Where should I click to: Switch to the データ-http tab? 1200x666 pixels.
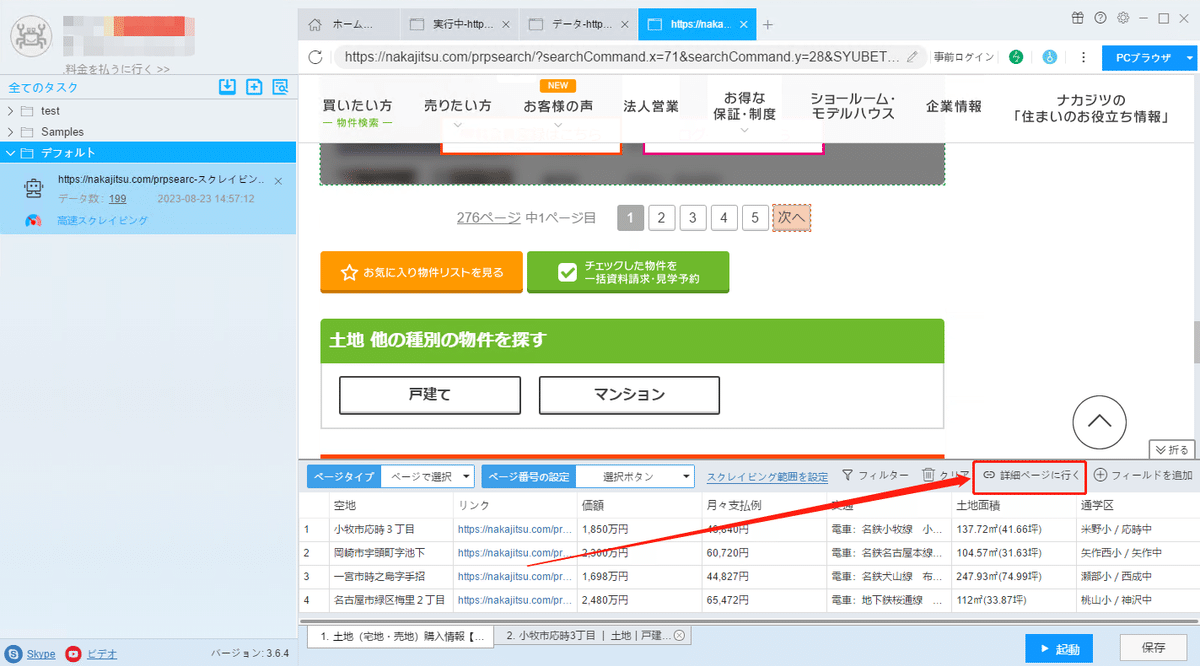580,24
